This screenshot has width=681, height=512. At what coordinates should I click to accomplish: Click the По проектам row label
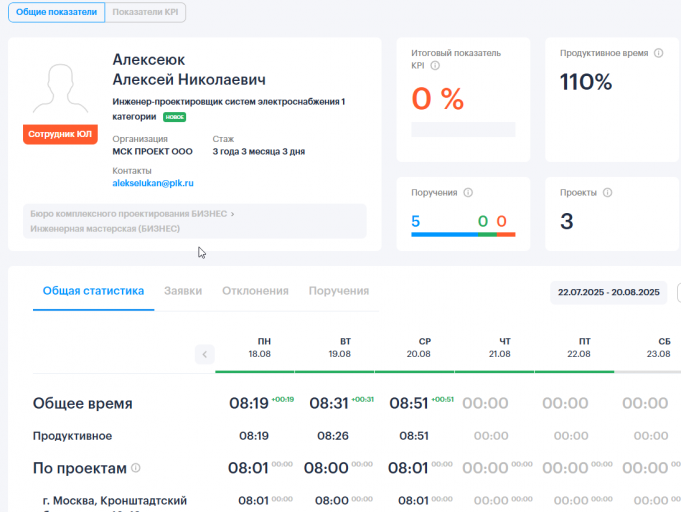[79, 468]
